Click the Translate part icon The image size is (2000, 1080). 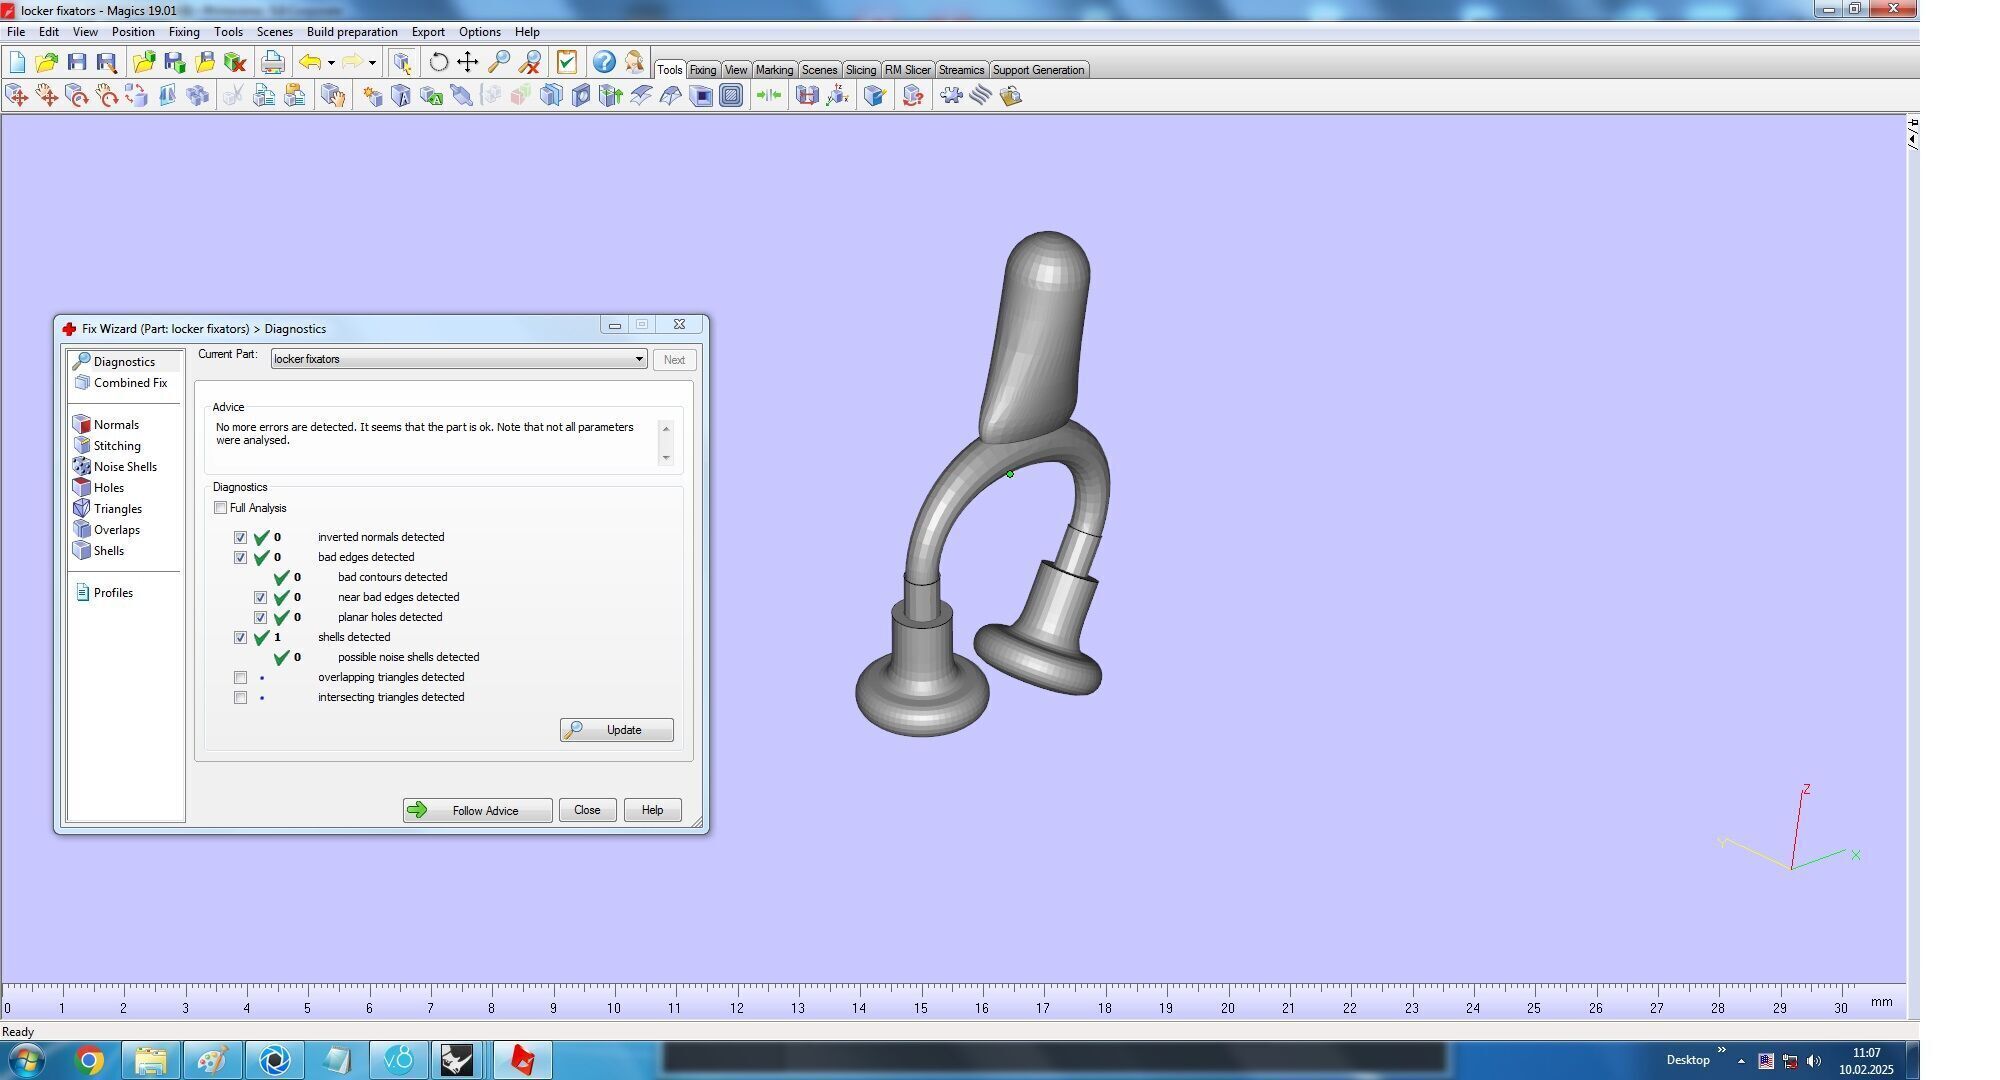point(17,96)
